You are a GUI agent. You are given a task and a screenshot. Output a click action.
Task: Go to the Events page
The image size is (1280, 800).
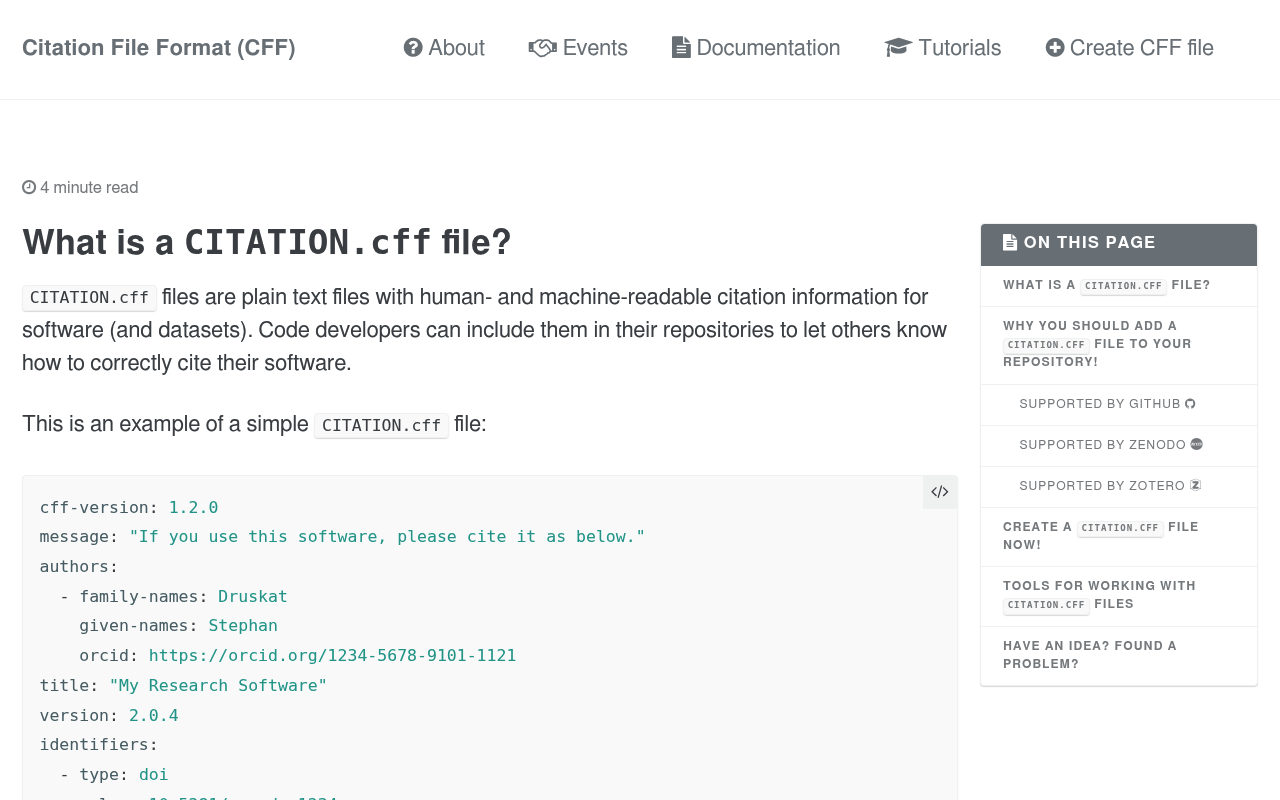click(x=578, y=48)
